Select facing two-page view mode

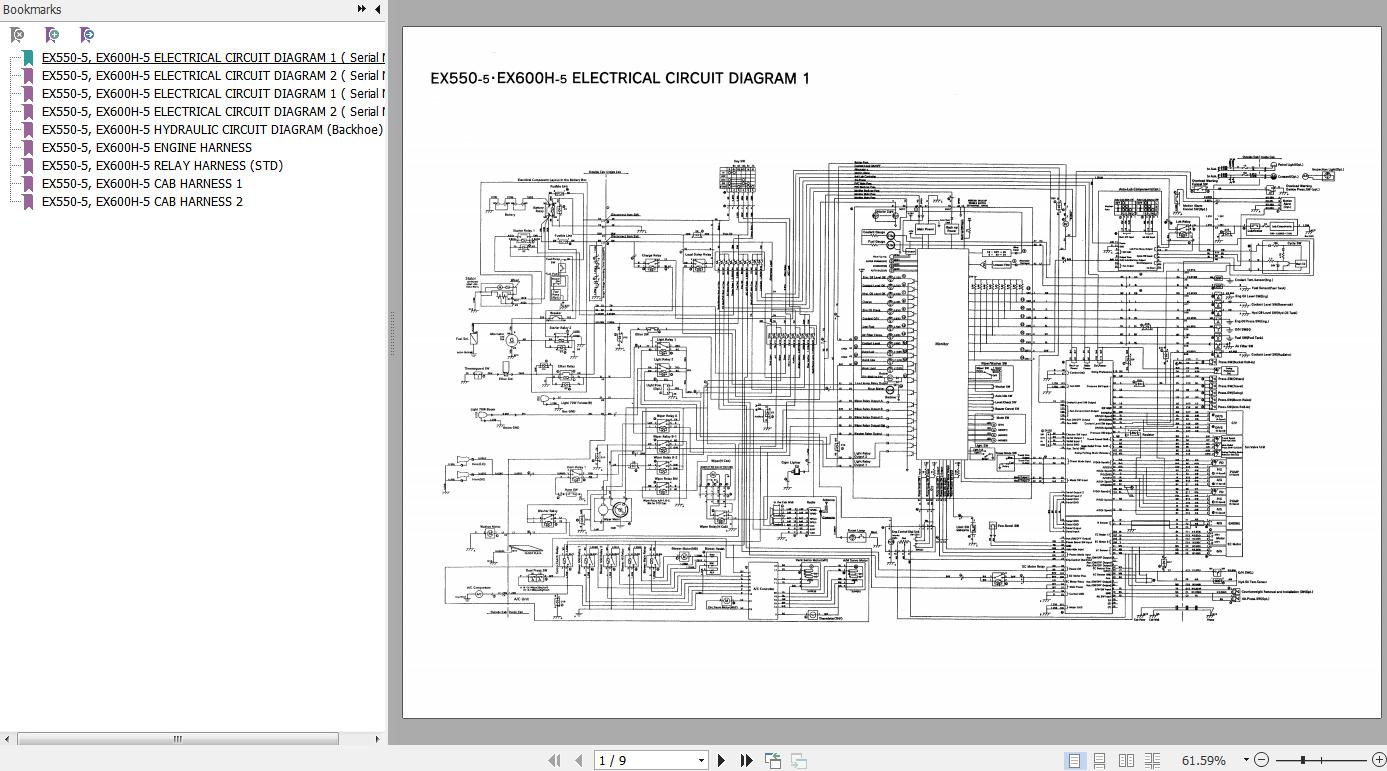pos(1126,761)
